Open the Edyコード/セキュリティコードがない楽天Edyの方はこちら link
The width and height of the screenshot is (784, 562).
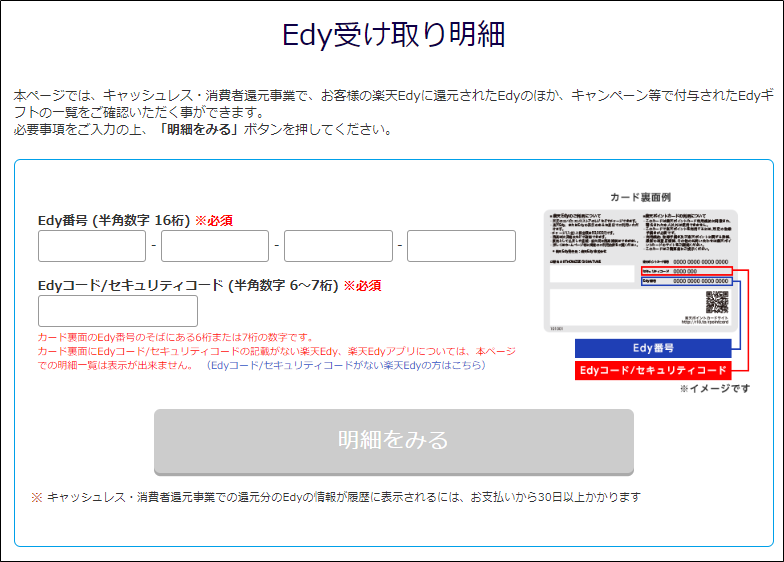pos(346,366)
